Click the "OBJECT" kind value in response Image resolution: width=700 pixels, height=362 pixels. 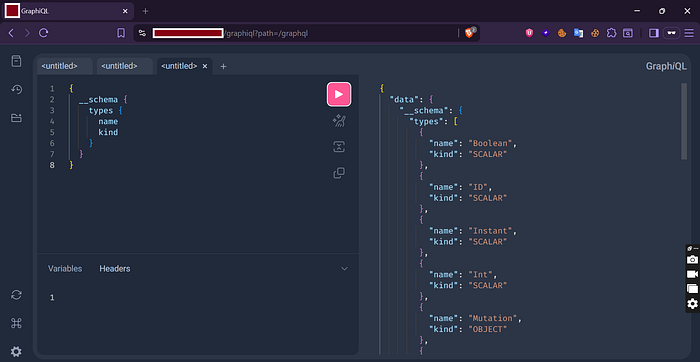[x=488, y=329]
